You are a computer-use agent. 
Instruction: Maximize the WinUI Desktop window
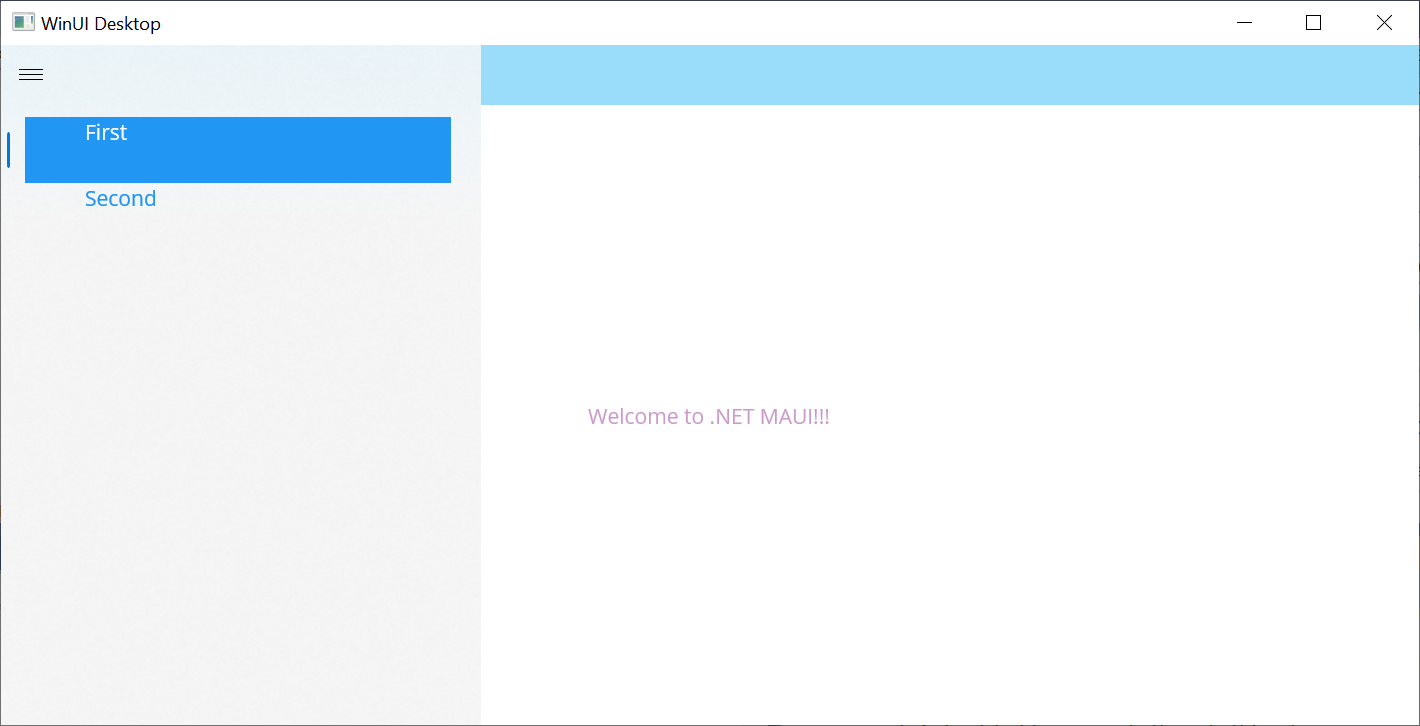(x=1313, y=22)
